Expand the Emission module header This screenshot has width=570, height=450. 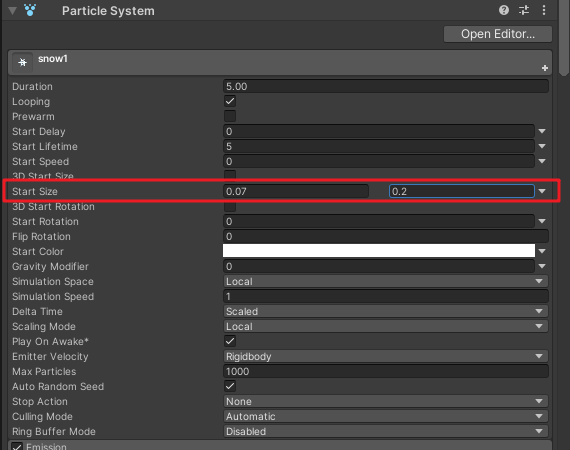pos(280,445)
